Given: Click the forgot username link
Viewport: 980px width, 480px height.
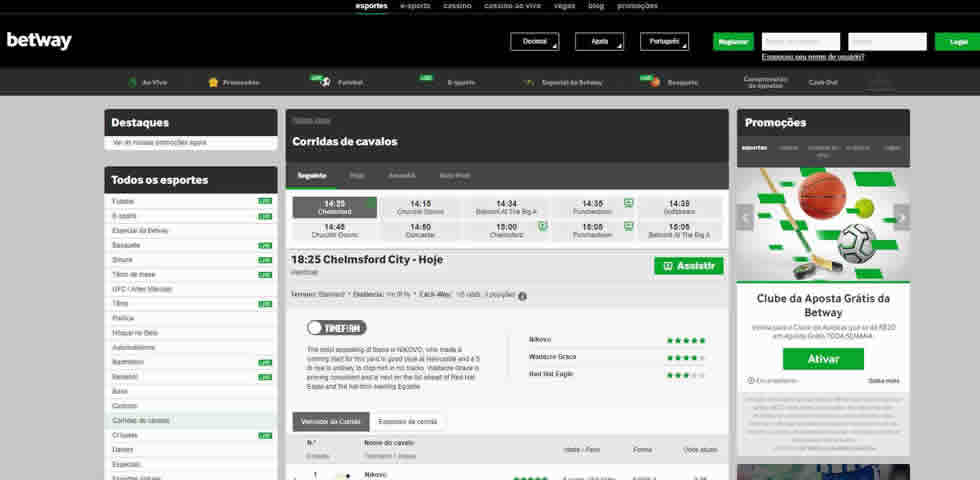Looking at the screenshot, I should pyautogui.click(x=812, y=57).
